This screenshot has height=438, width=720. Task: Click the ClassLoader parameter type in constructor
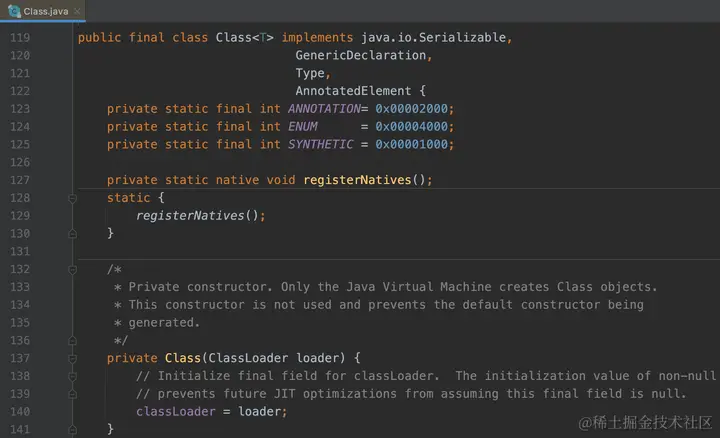(x=248, y=358)
